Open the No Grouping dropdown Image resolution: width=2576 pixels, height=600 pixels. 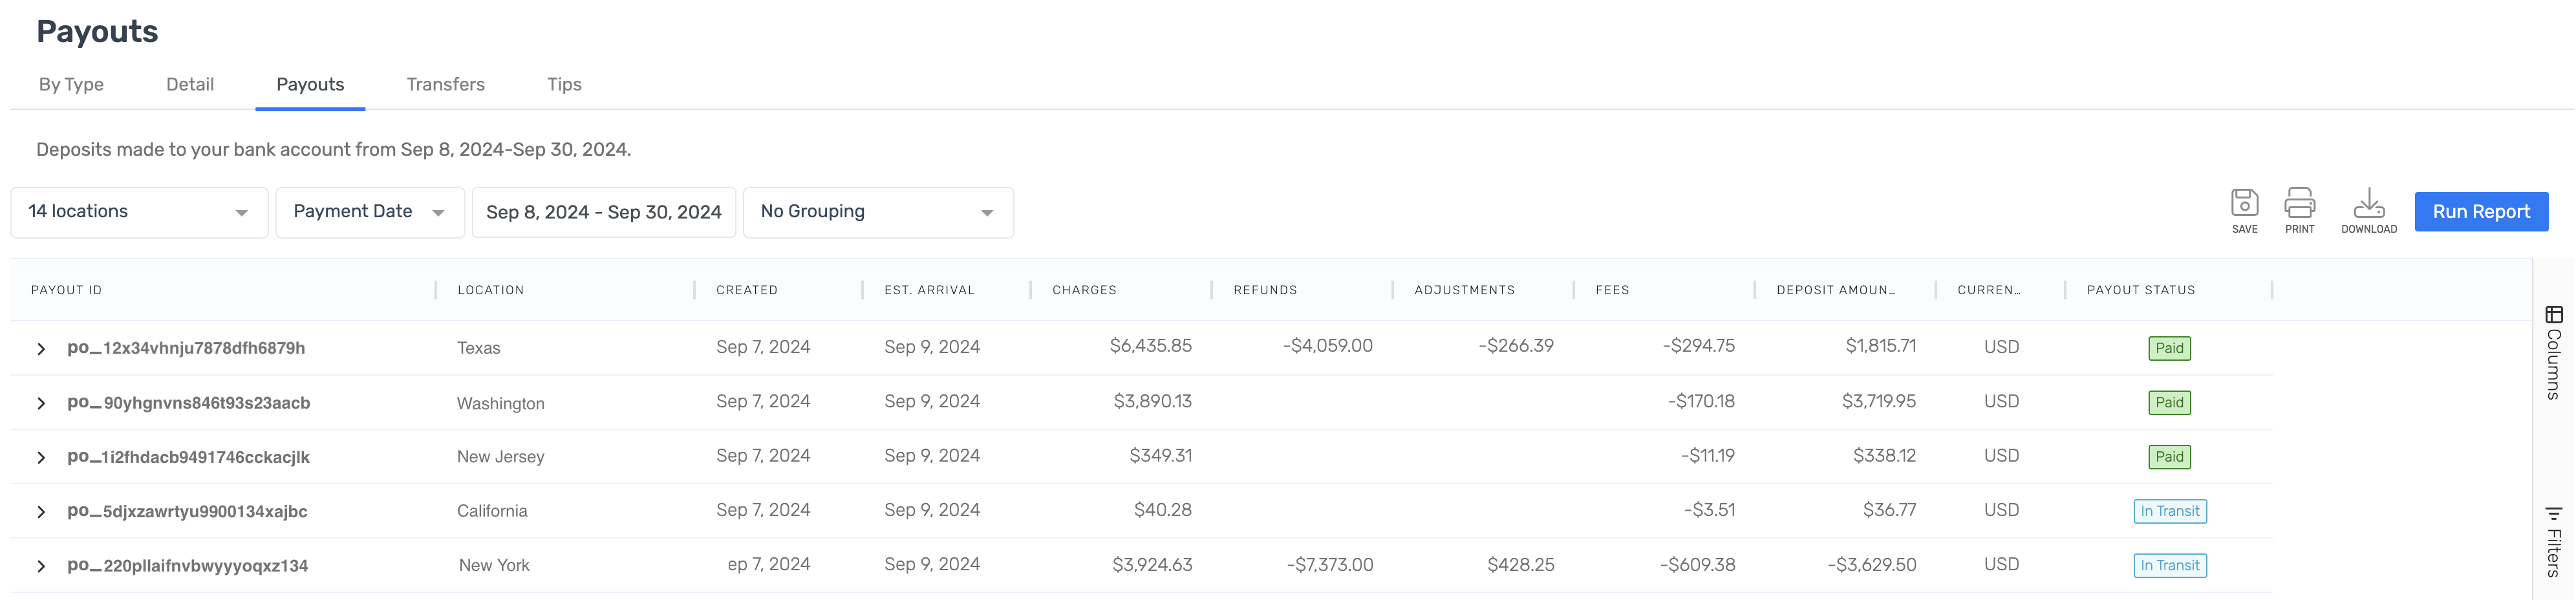pyautogui.click(x=878, y=212)
